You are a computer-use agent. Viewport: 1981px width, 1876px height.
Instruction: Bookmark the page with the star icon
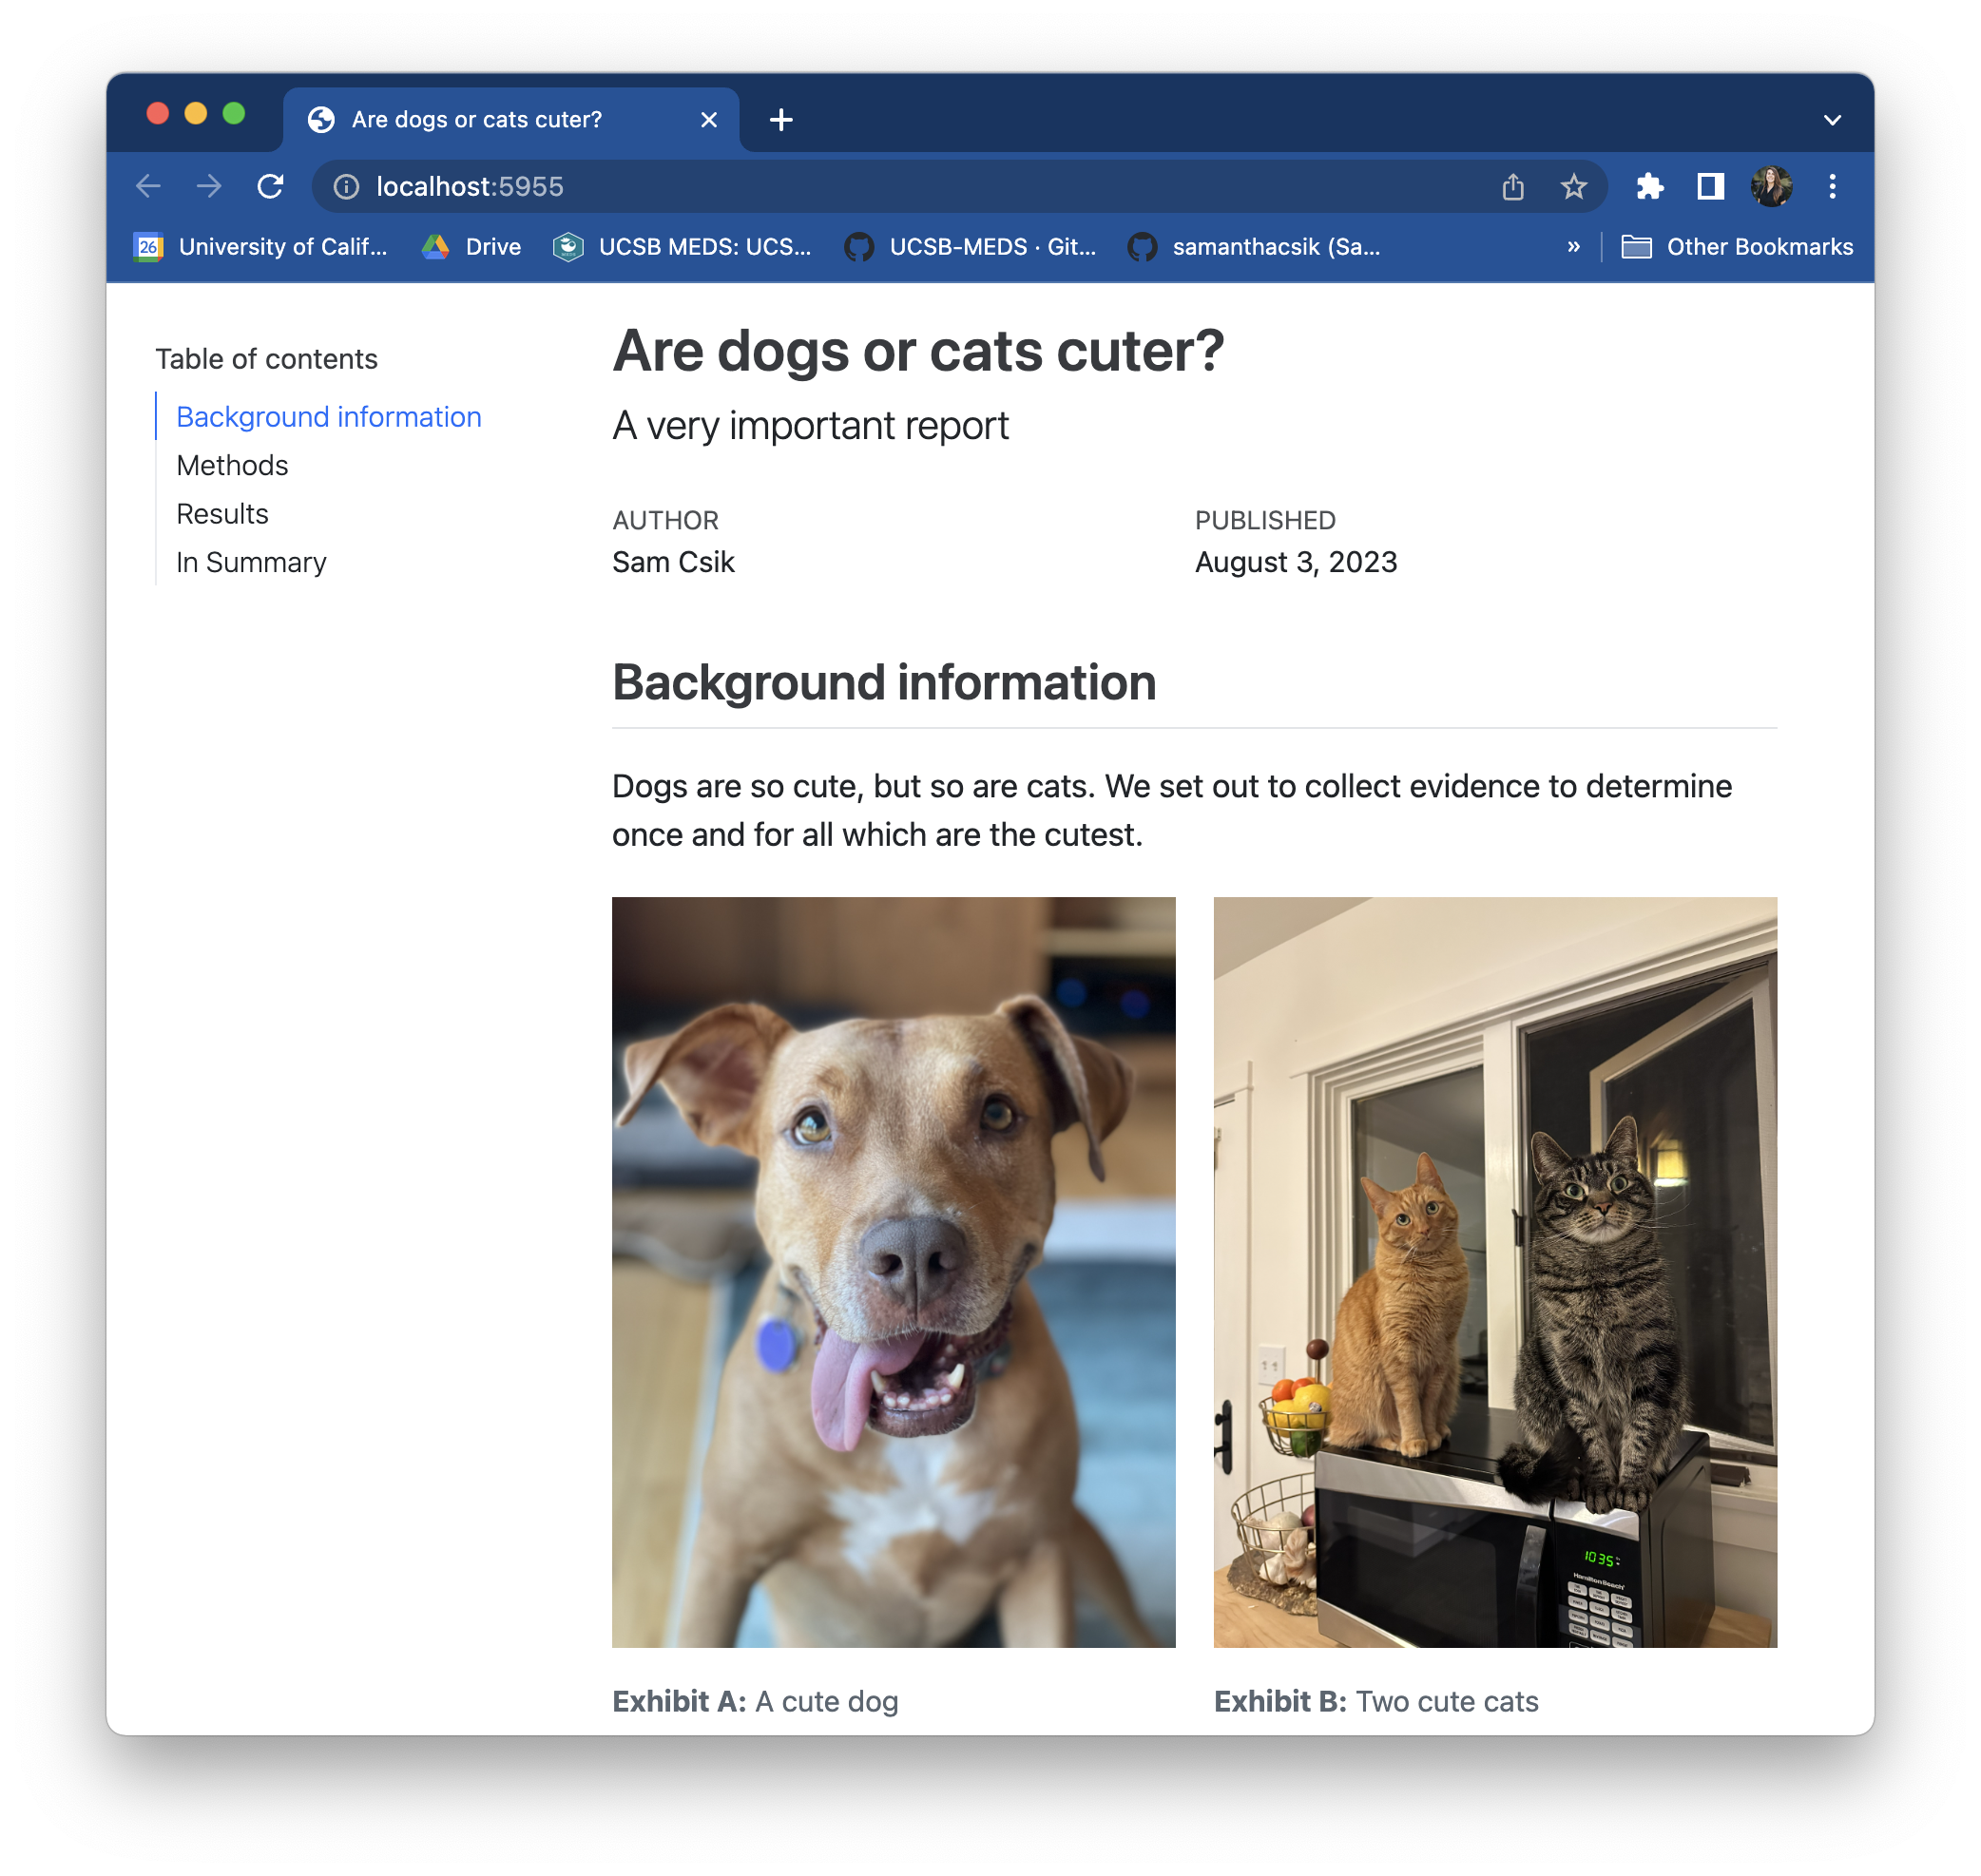pos(1573,187)
